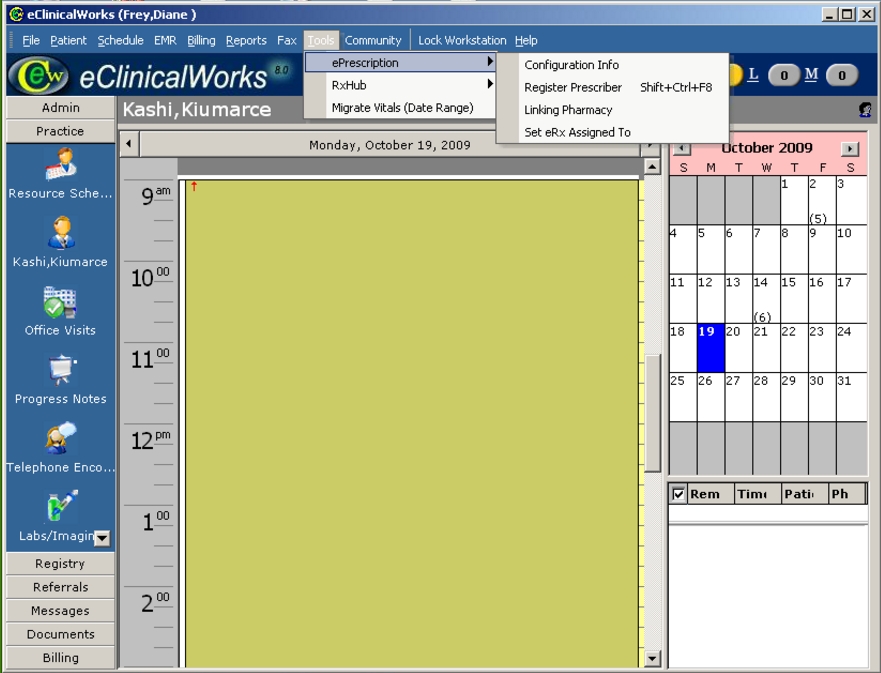This screenshot has width=881, height=673.
Task: Select Linking Pharmacy menu entry
Action: (612, 110)
